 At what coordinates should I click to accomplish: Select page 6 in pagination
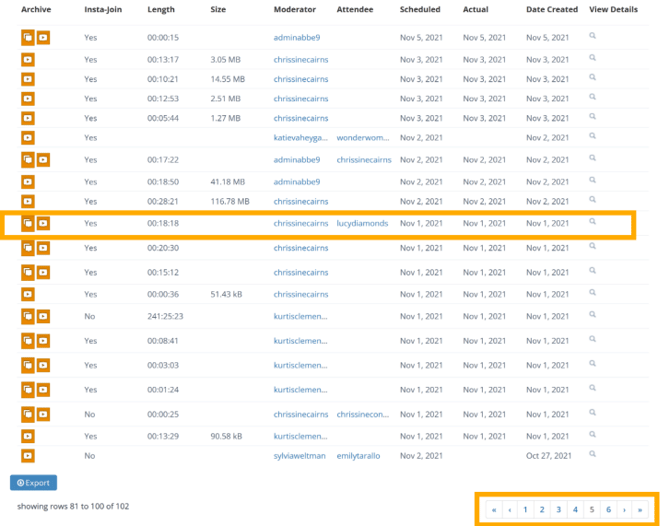(607, 510)
